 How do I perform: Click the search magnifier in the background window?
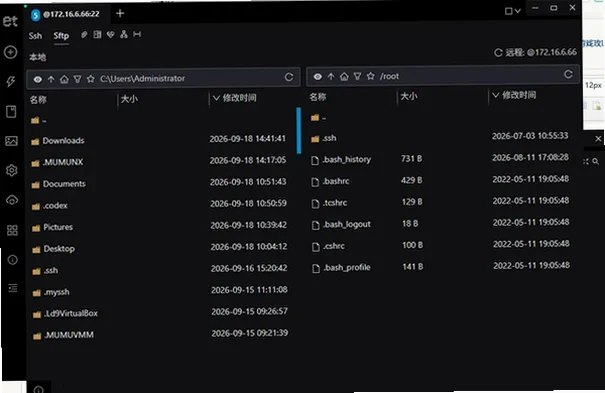pyautogui.click(x=596, y=162)
